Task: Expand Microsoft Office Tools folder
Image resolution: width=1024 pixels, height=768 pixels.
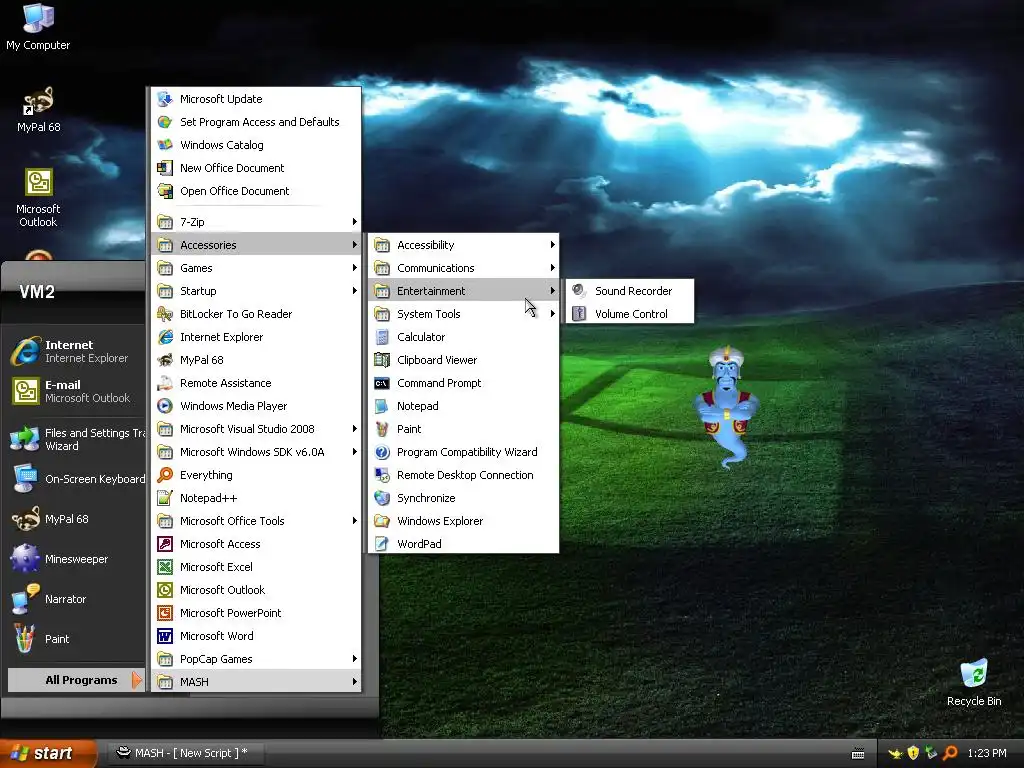Action: coord(256,520)
